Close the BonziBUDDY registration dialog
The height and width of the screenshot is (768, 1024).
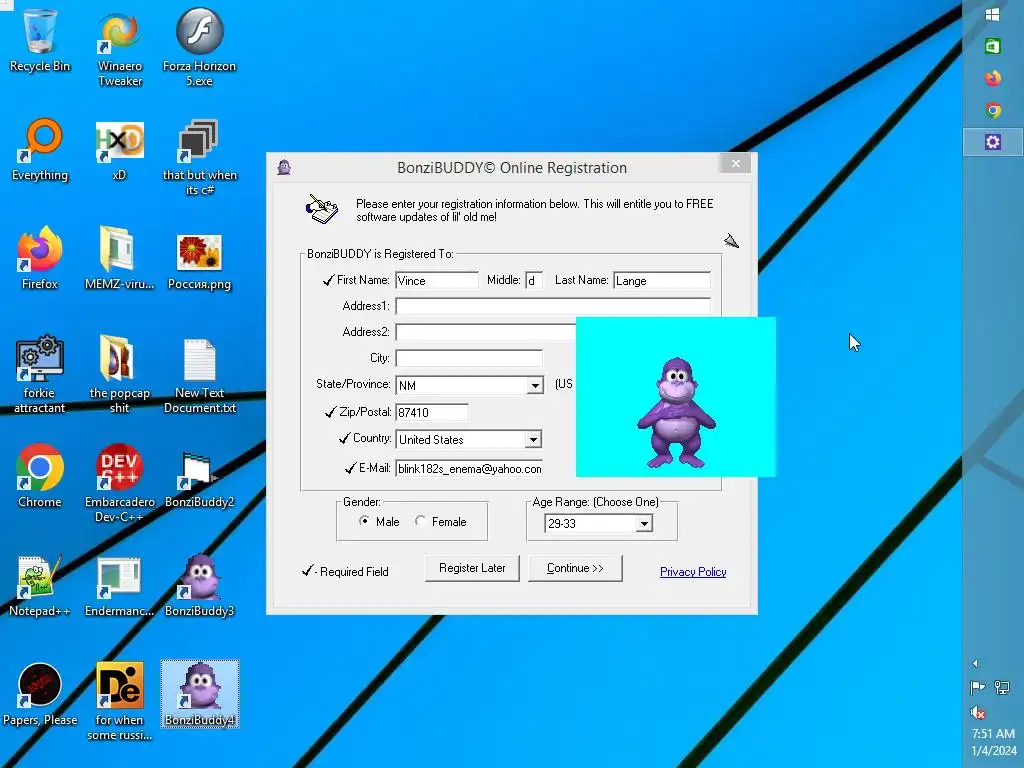click(736, 163)
